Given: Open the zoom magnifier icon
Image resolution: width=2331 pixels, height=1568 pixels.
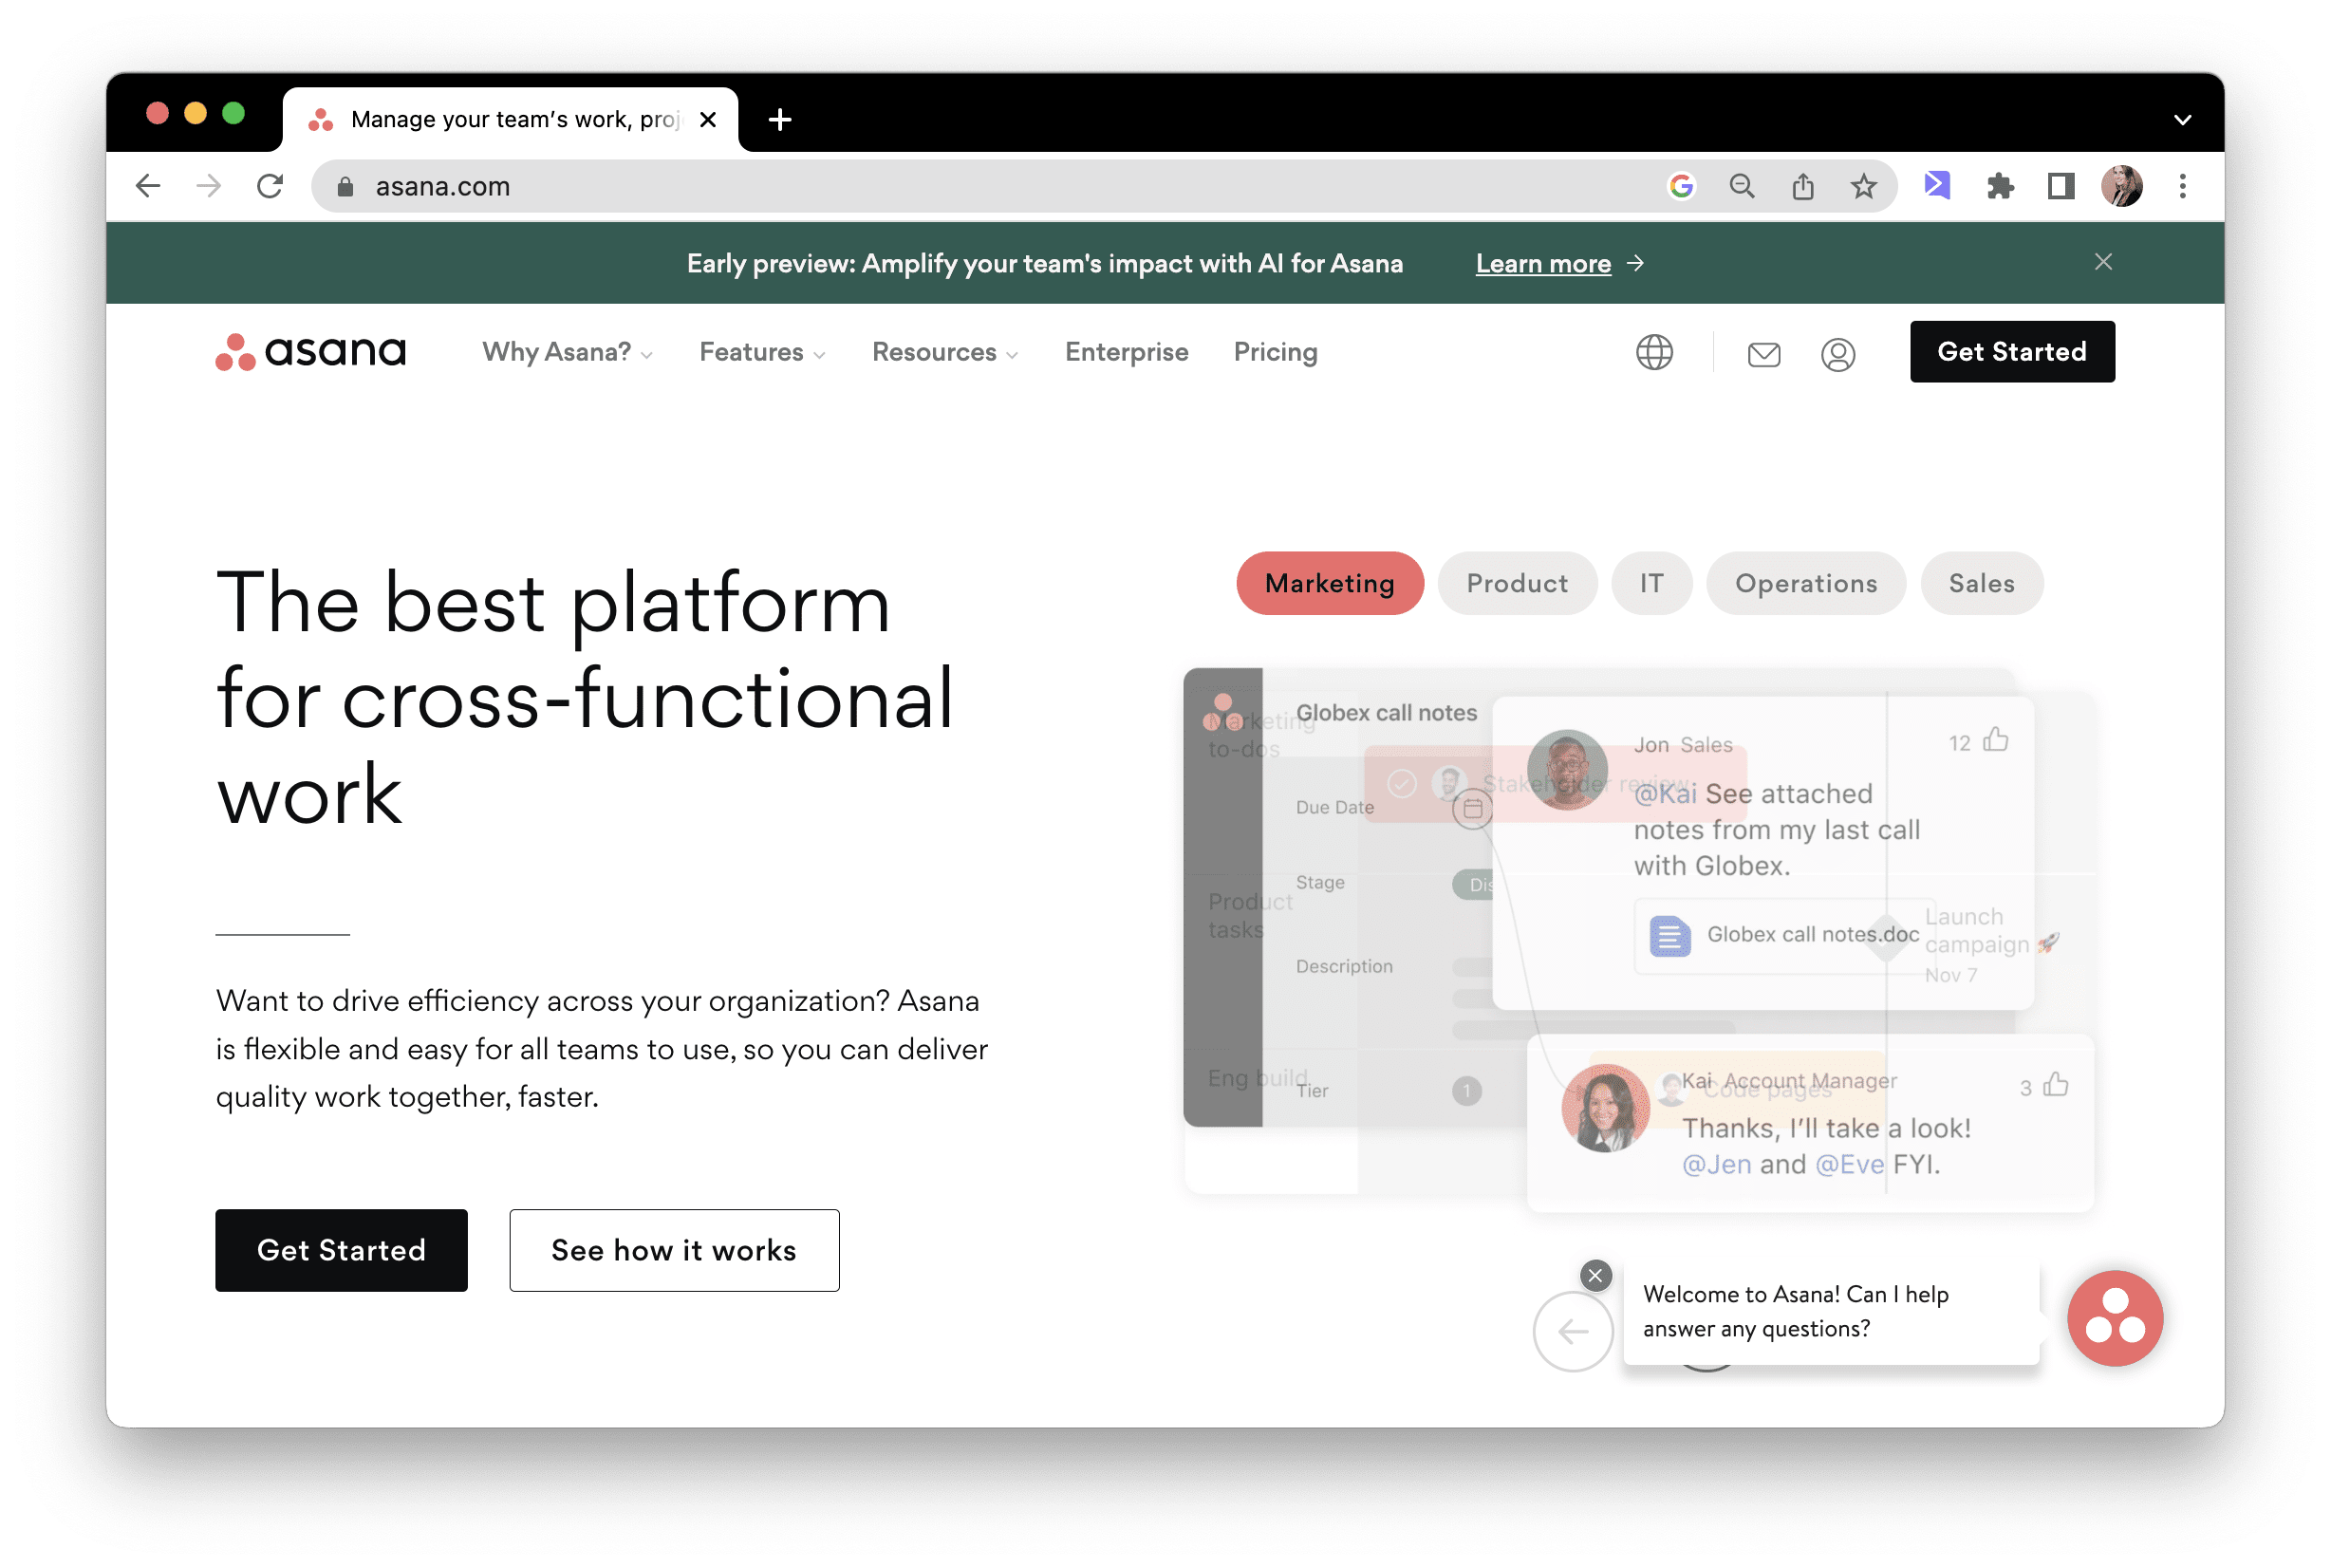Looking at the screenshot, I should [x=1741, y=186].
